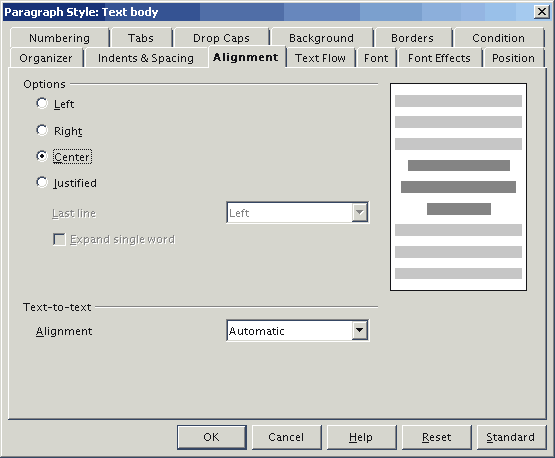Click the alignment preview box
Screen dimensions: 555x458
click(x=458, y=187)
